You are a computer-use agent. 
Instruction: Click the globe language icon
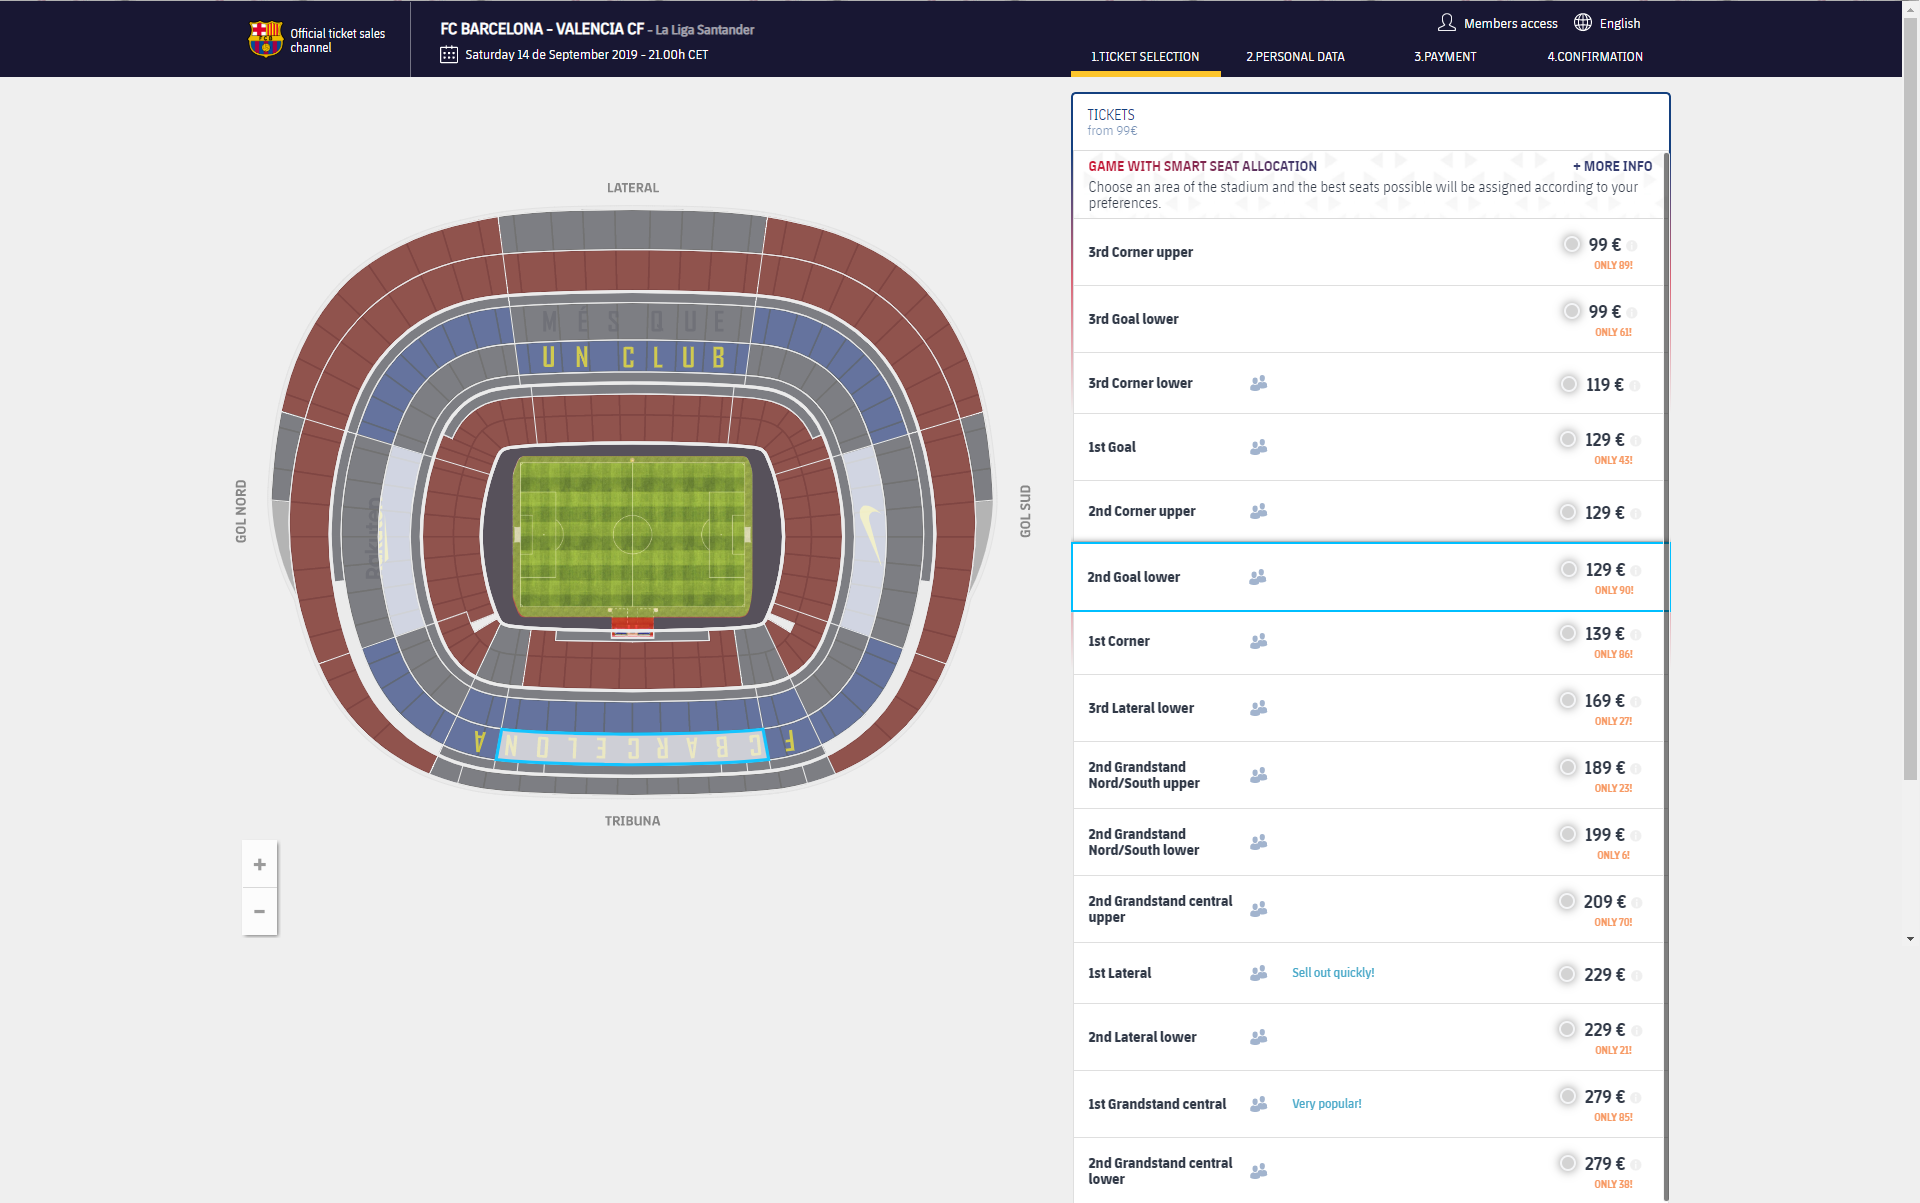[x=1583, y=22]
